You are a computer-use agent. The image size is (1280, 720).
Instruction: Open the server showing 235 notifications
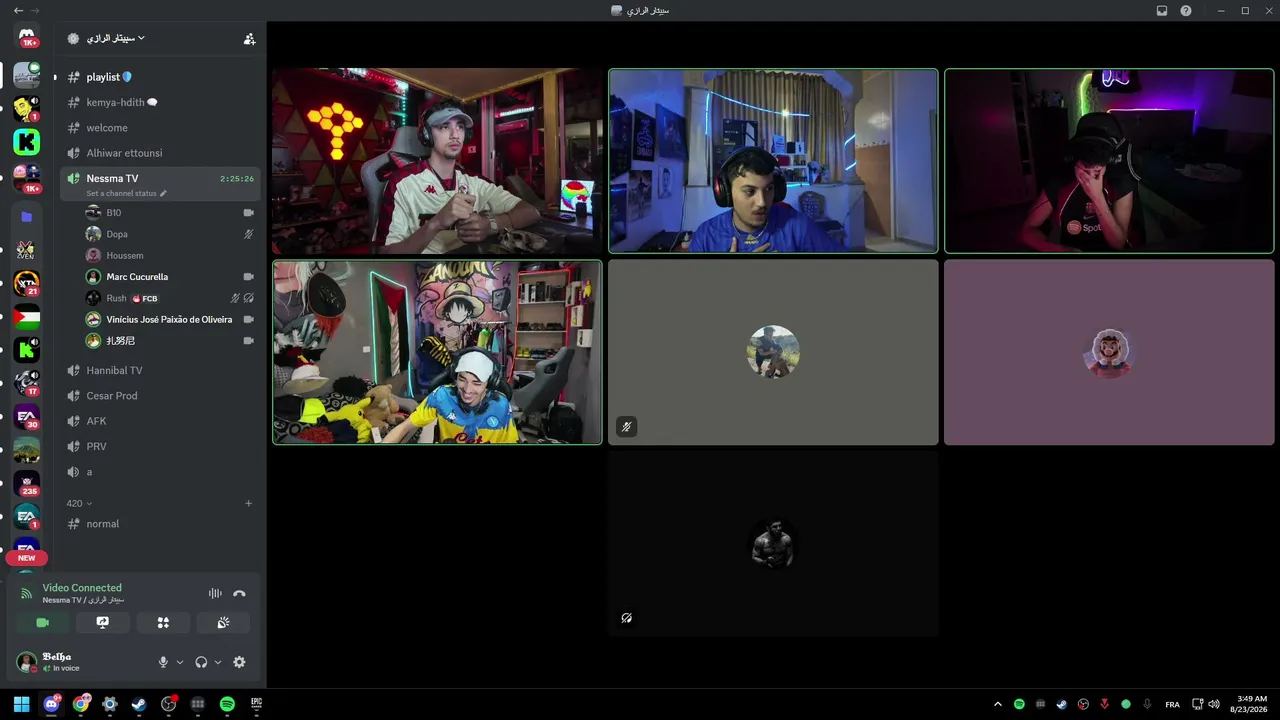(x=27, y=483)
